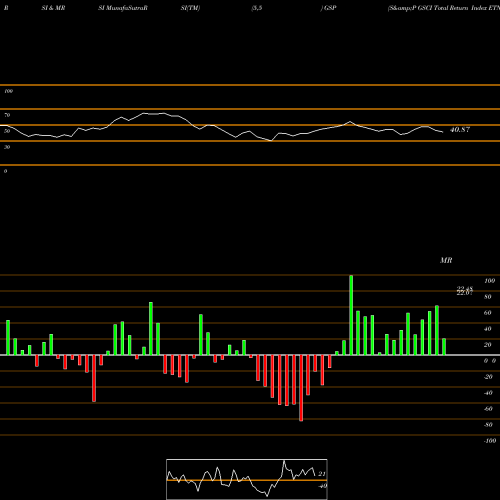Click the deepest red MR histogram bar
The image size is (500, 500).
(x=301, y=388)
